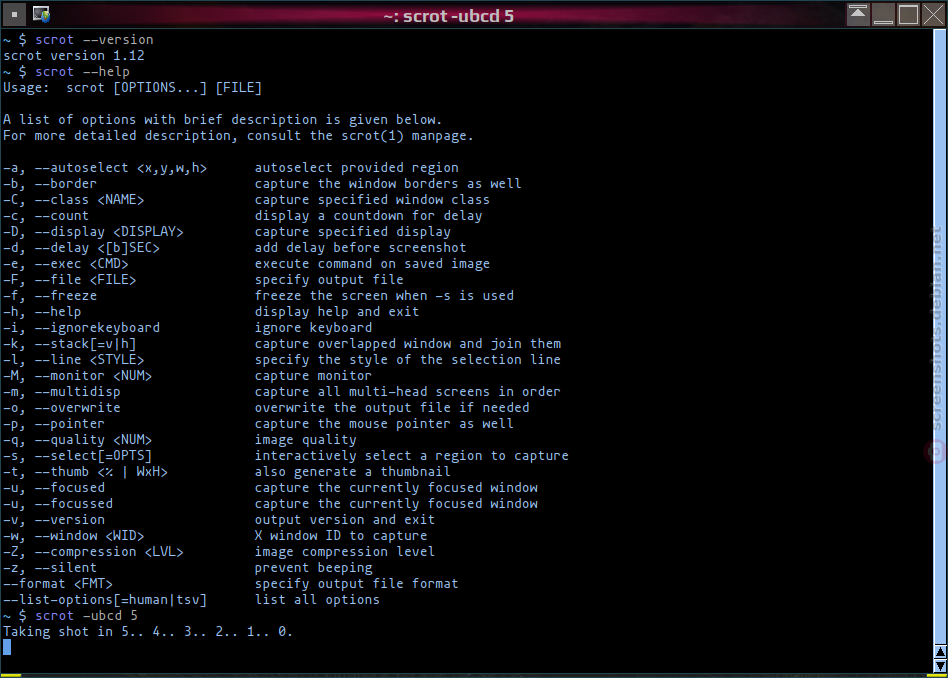Click the scrollbar up arrow
This screenshot has height=678, width=948.
click(940, 652)
